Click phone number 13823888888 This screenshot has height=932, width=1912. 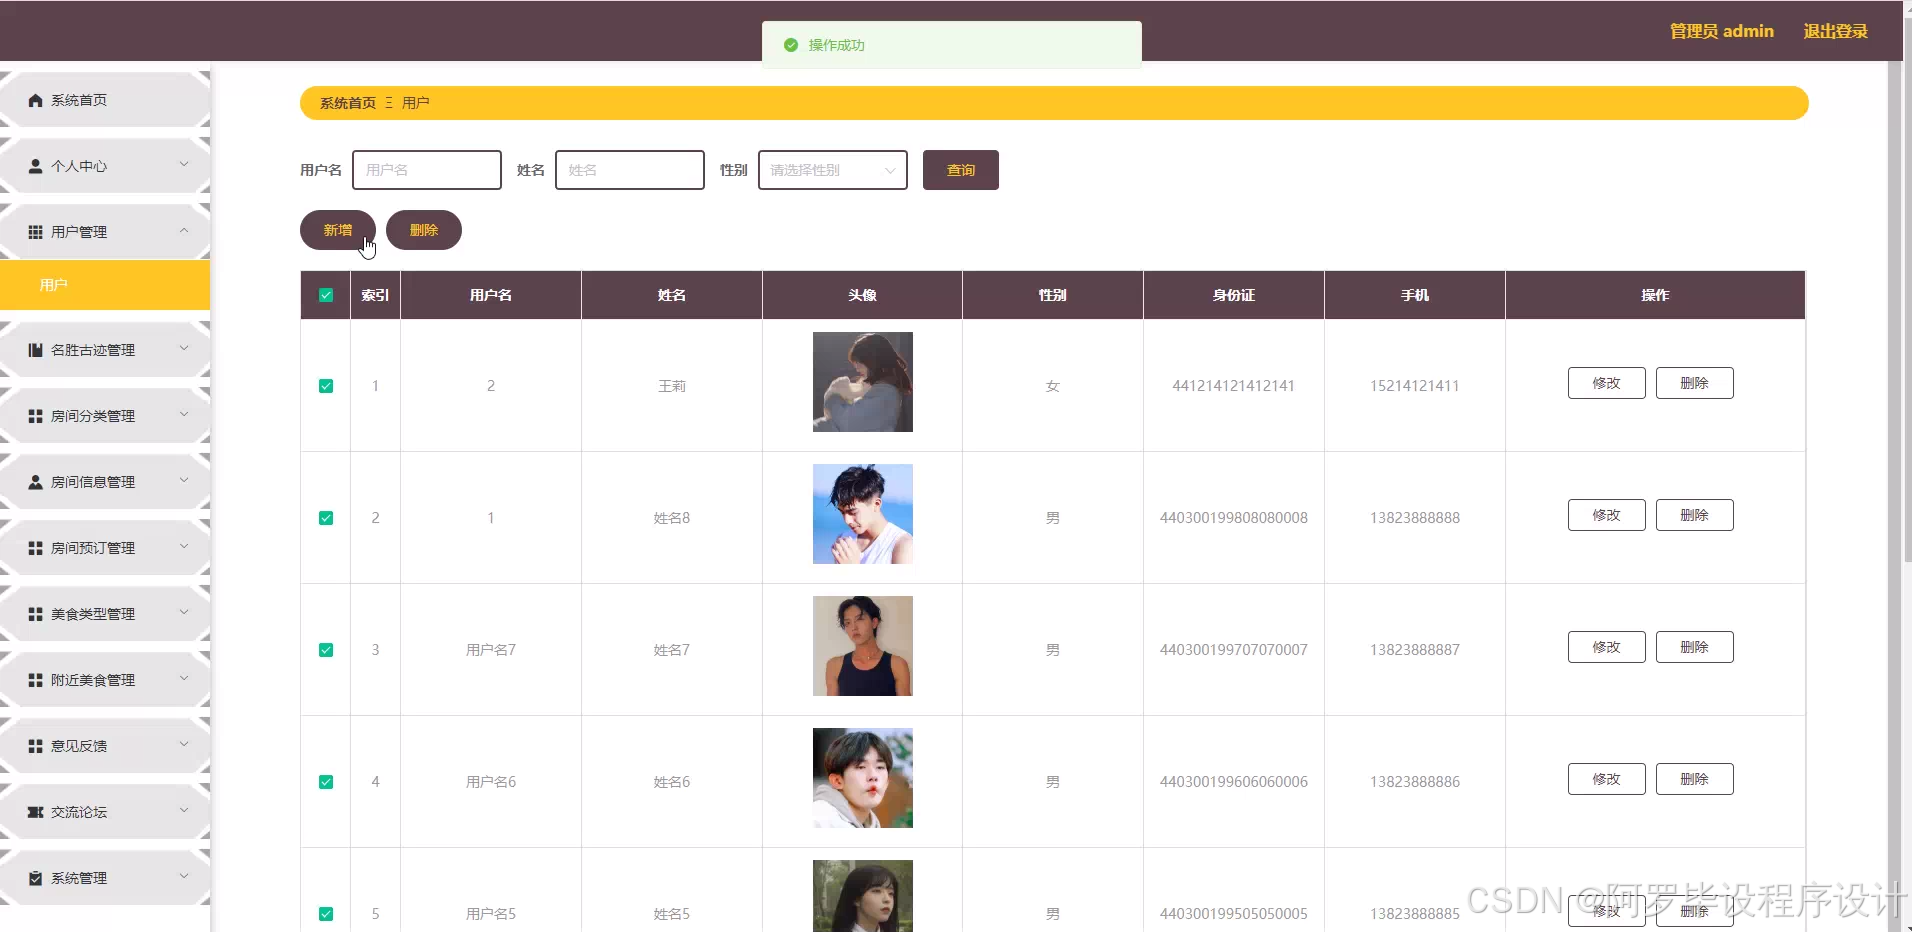click(1414, 518)
